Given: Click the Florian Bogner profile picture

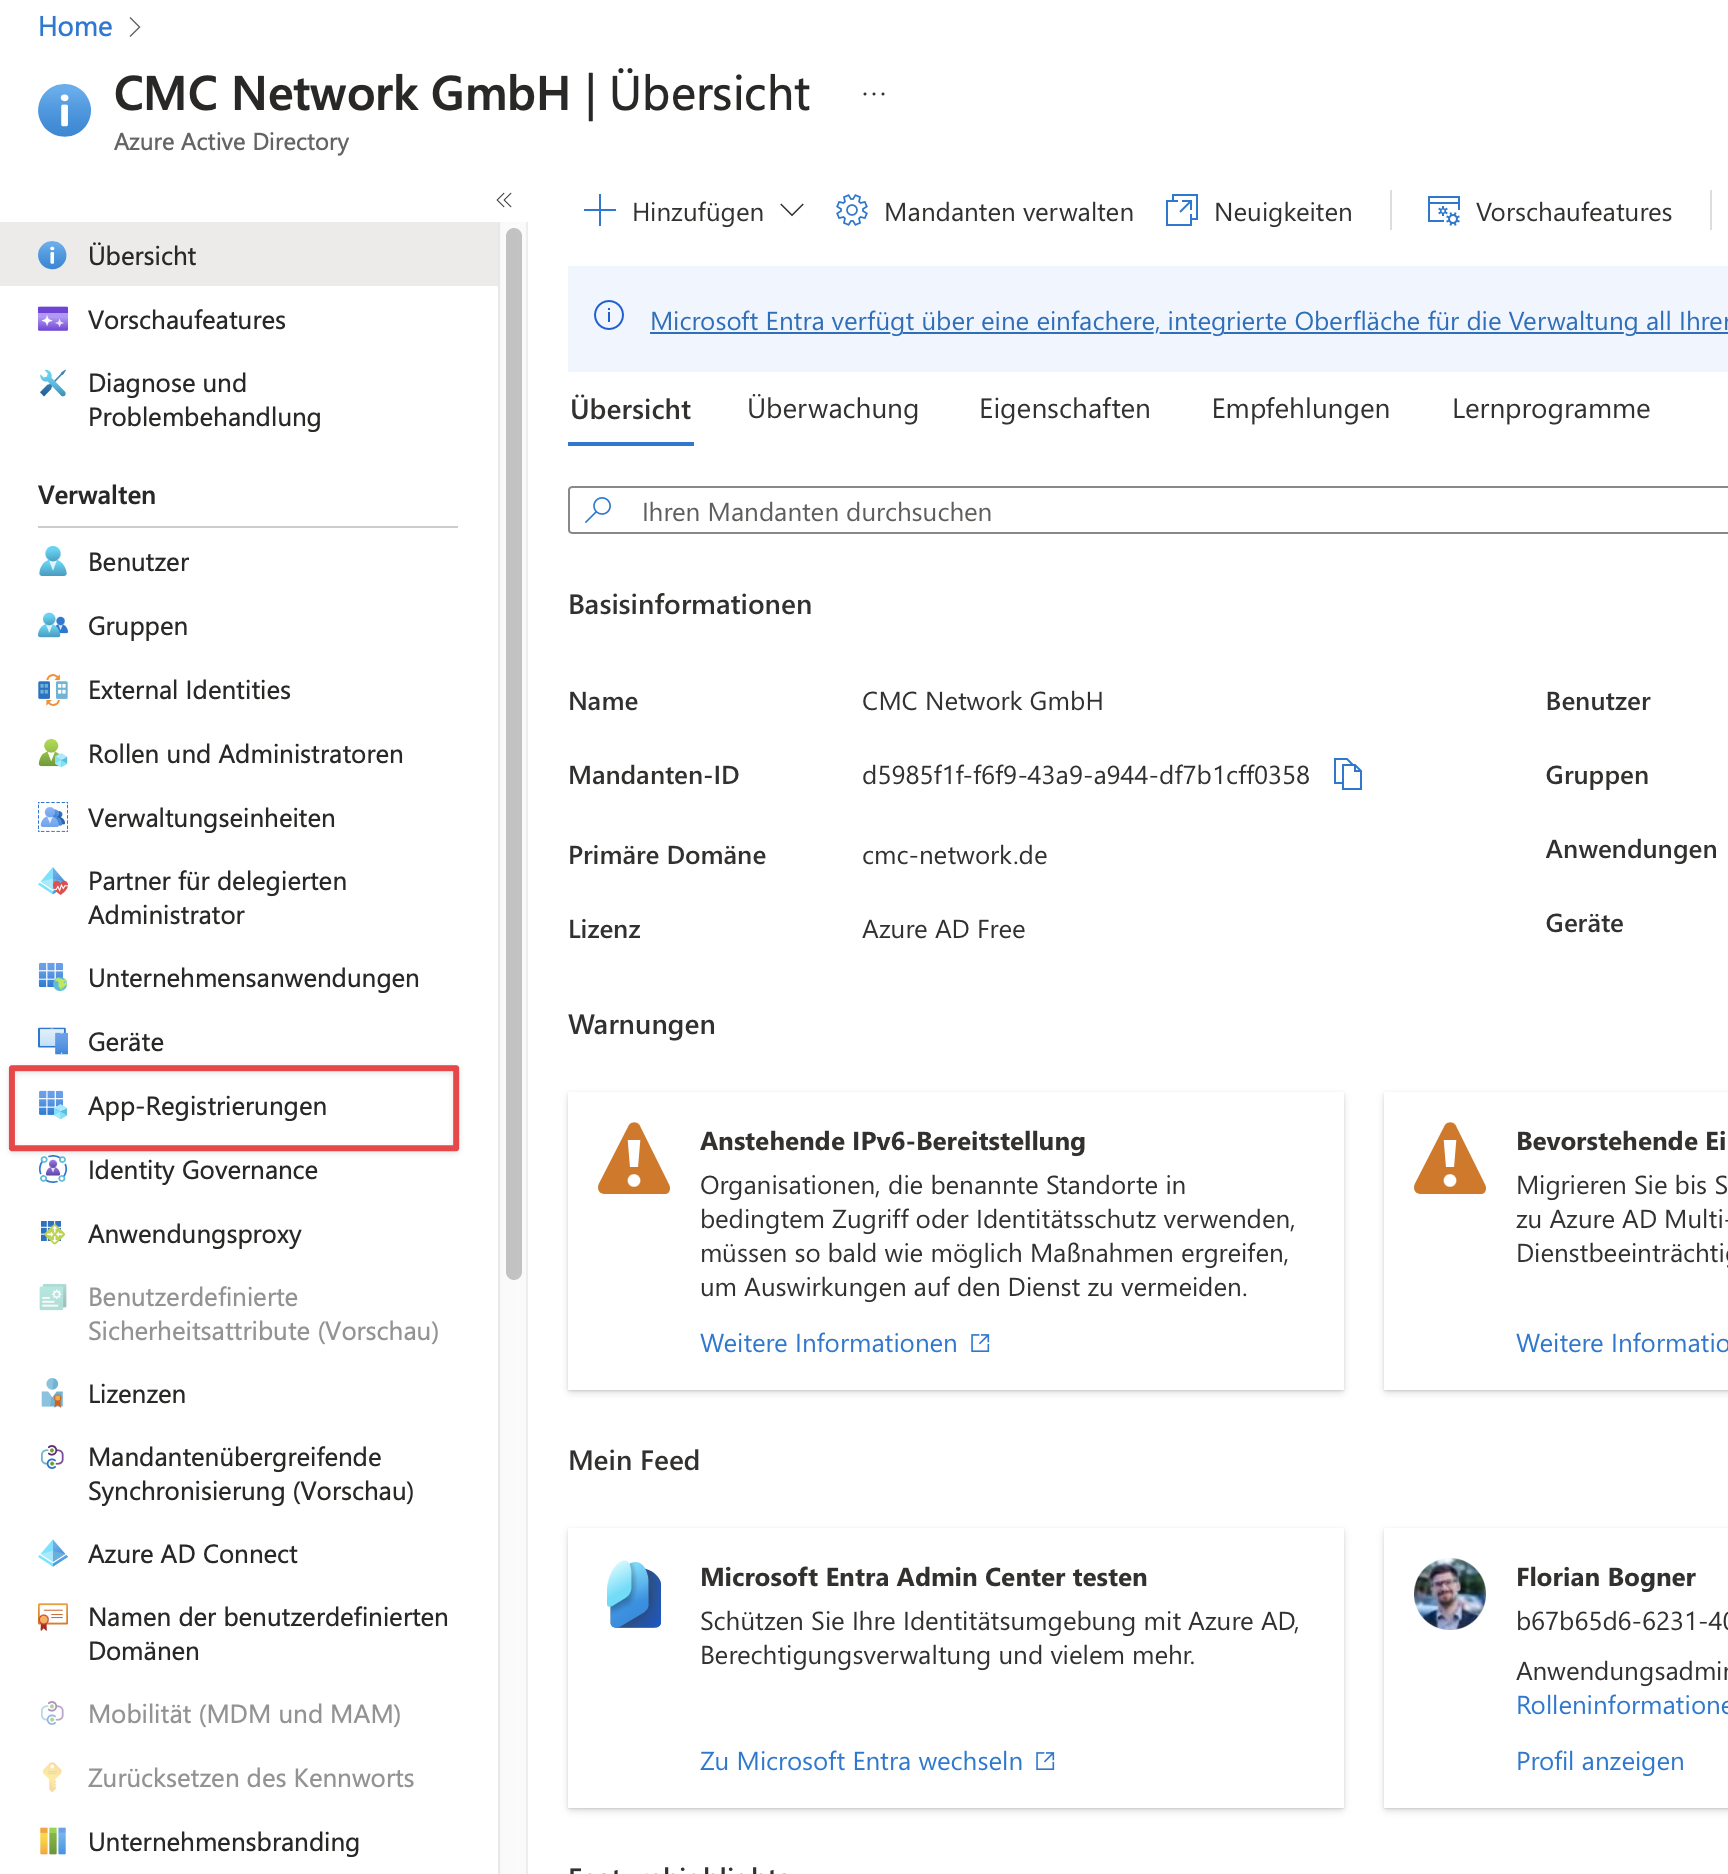Looking at the screenshot, I should click(x=1449, y=1594).
